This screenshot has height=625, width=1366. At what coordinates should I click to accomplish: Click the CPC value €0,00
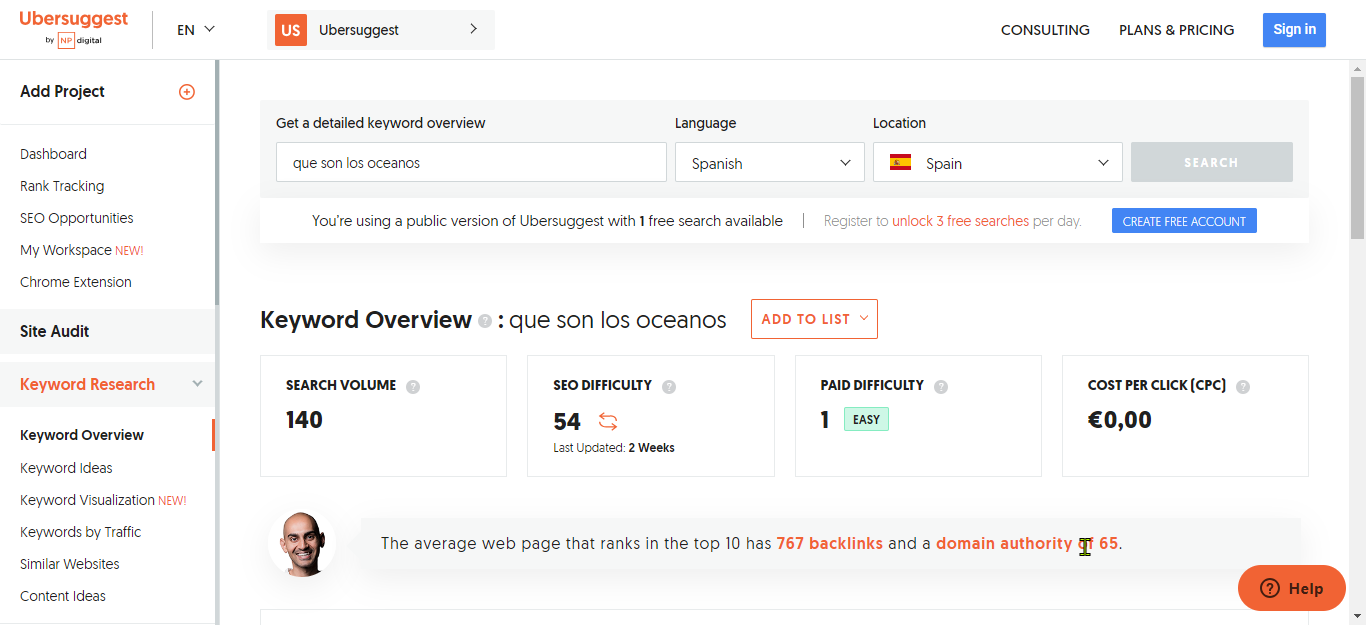pos(1120,420)
